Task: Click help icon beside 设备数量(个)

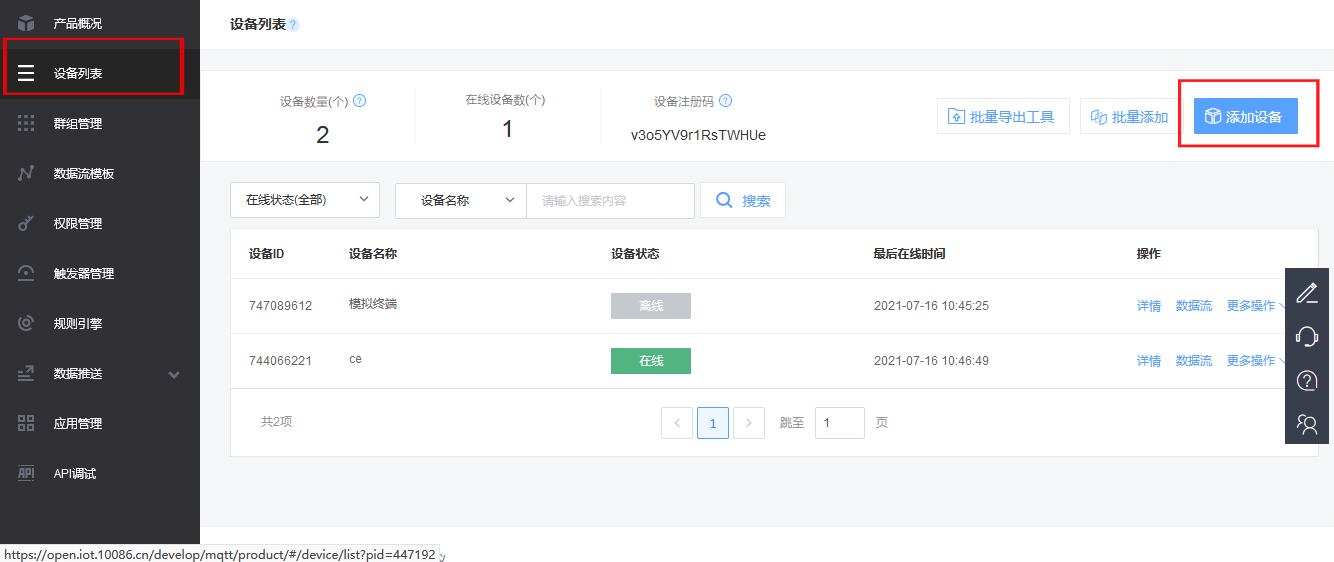Action: 360,101
